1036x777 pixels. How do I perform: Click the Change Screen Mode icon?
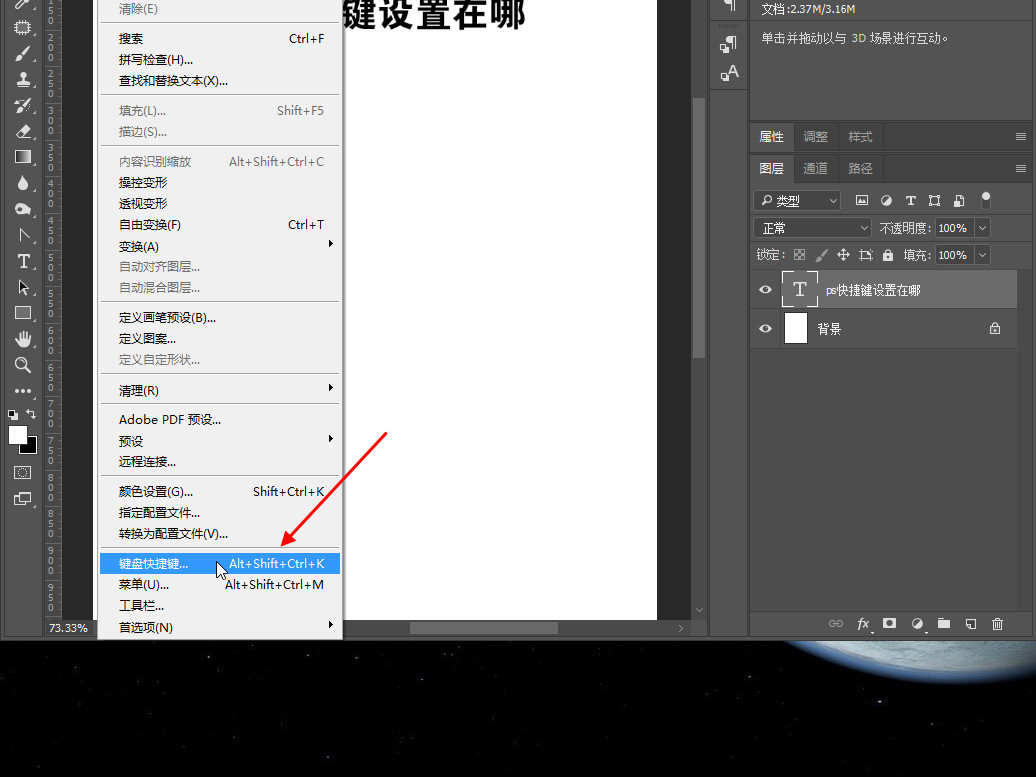coord(22,499)
